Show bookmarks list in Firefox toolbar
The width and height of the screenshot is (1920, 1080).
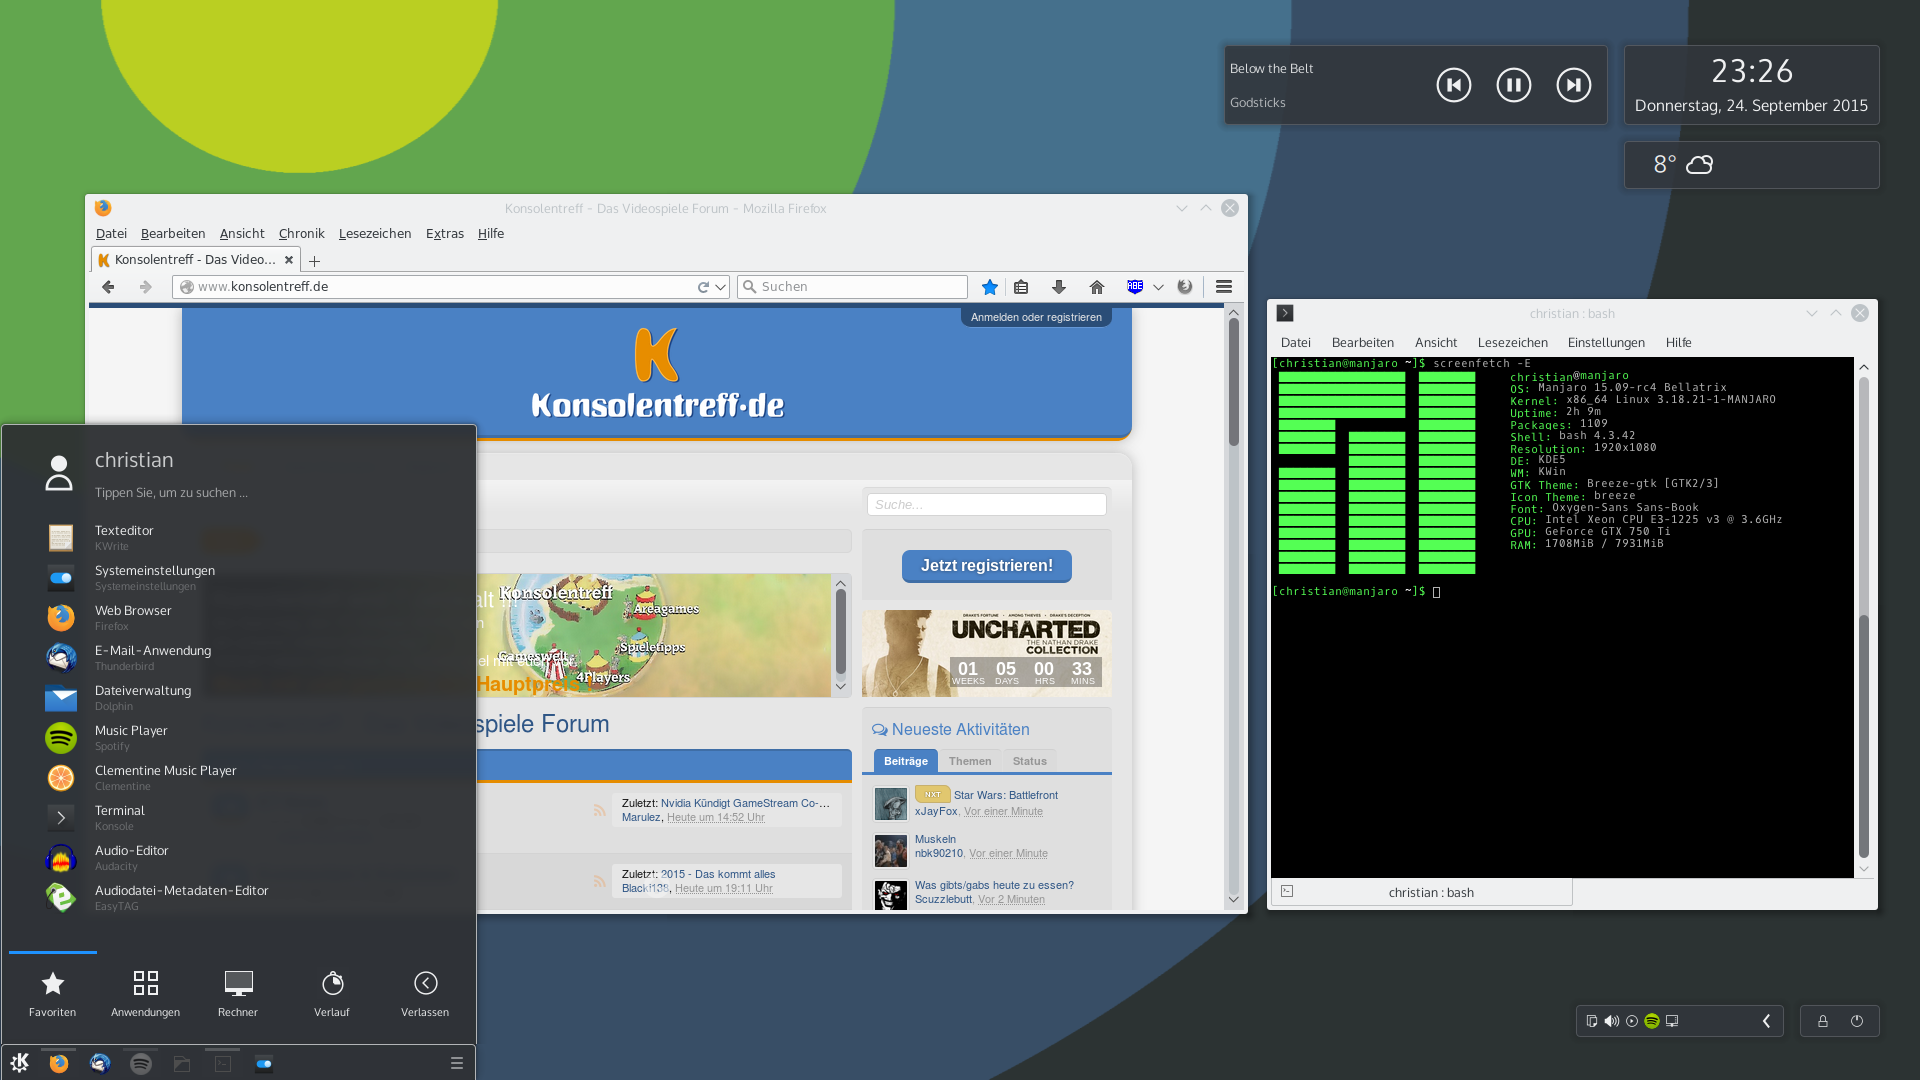(x=1021, y=287)
